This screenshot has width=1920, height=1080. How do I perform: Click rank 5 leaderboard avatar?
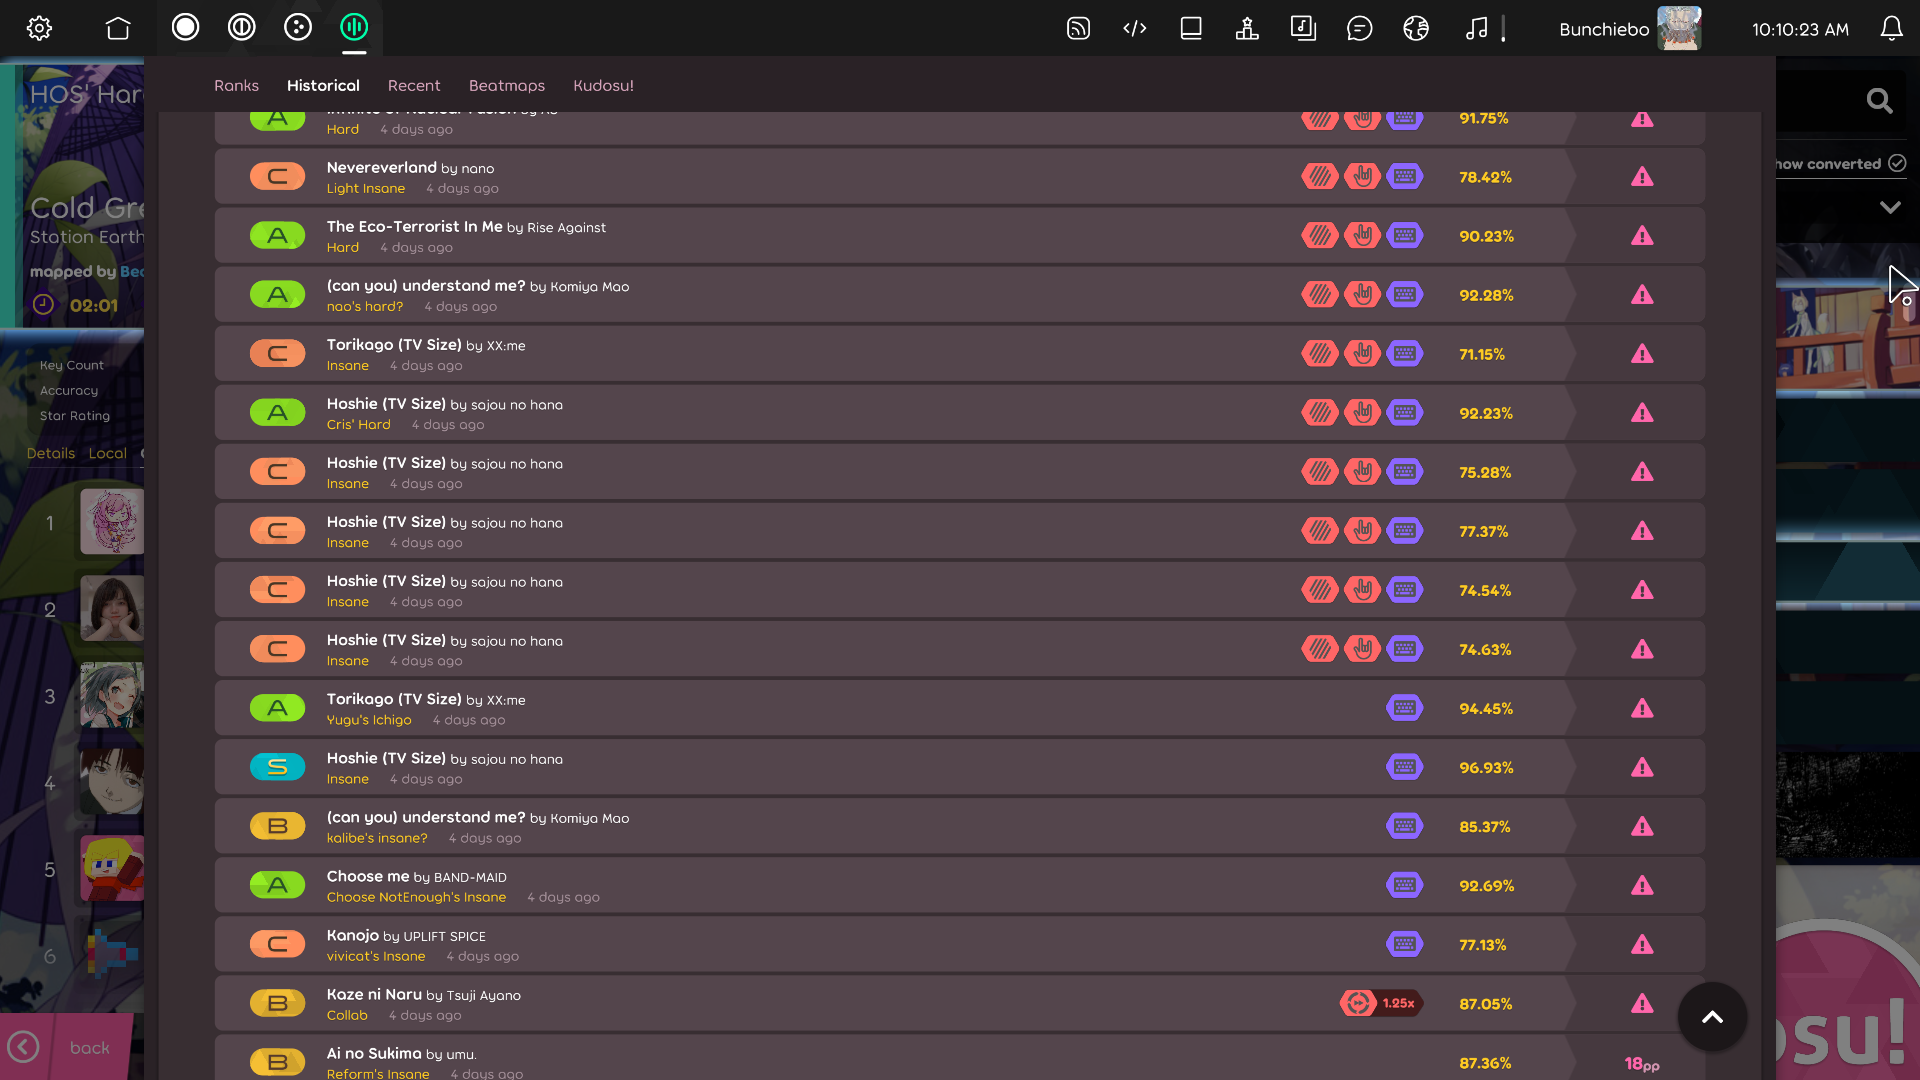112,868
